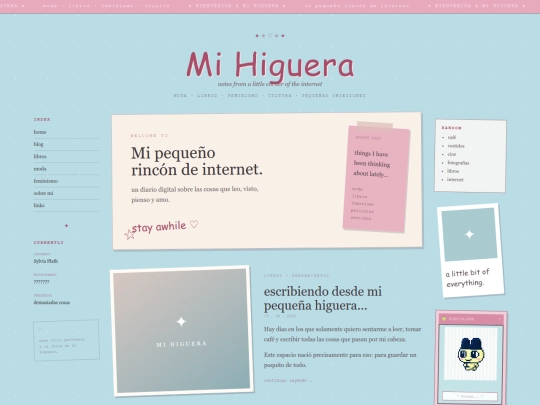
Task: Open the blog link in the index
Action: [x=38, y=144]
